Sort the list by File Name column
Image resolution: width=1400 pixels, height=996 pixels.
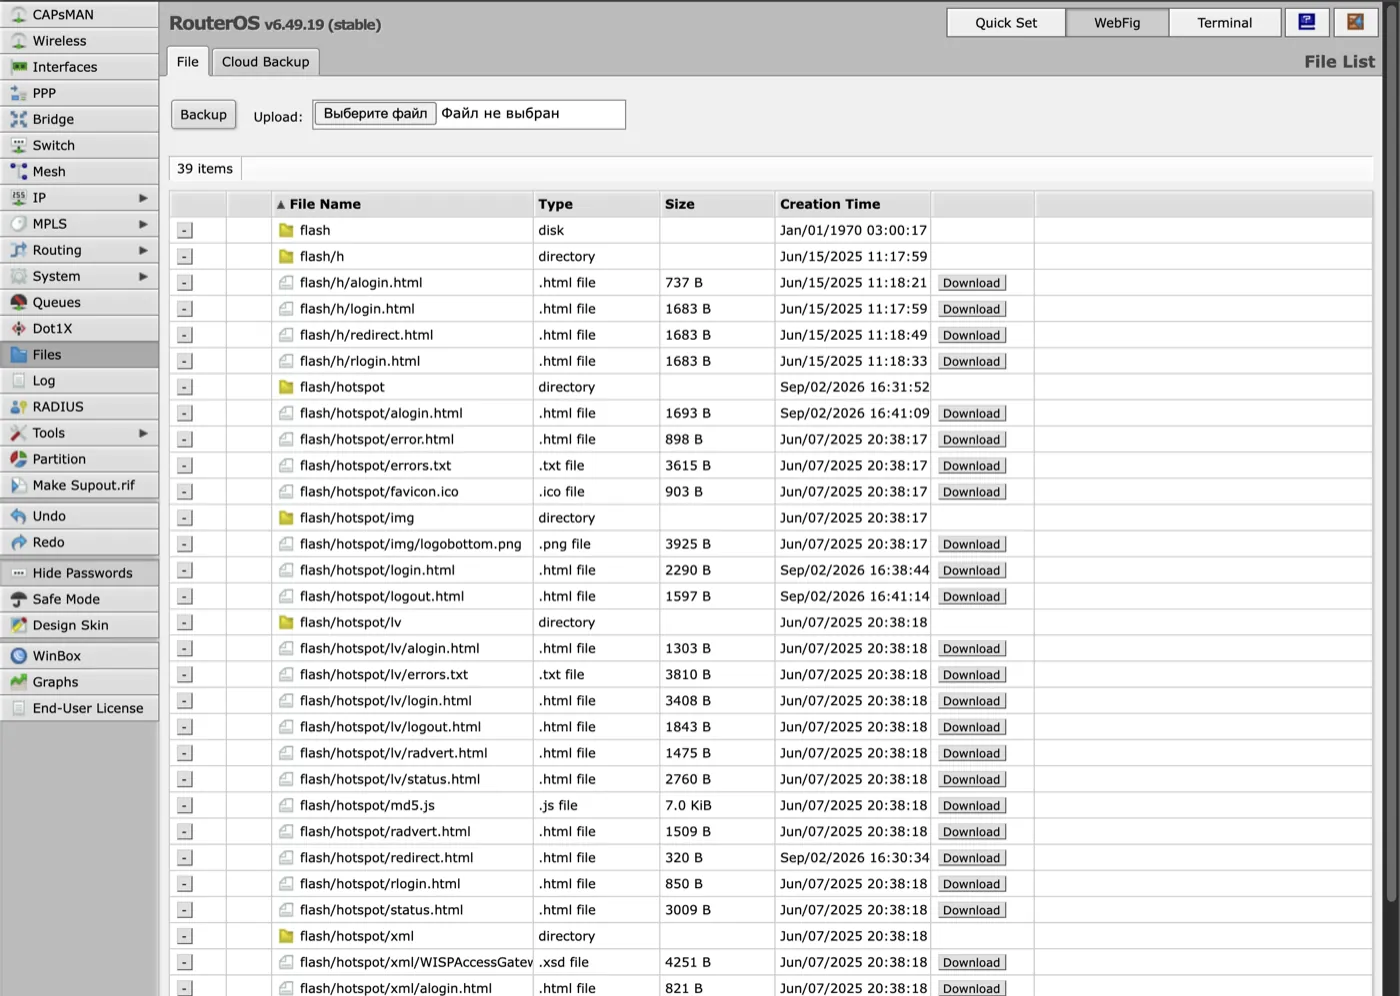point(402,204)
